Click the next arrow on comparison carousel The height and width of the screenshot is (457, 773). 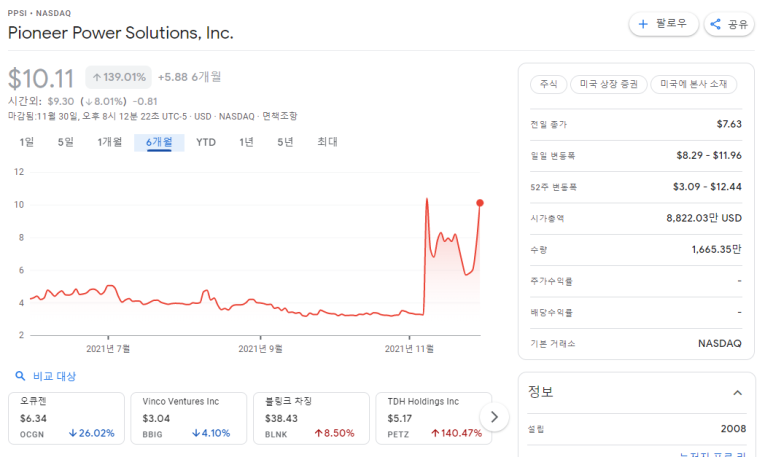point(494,417)
